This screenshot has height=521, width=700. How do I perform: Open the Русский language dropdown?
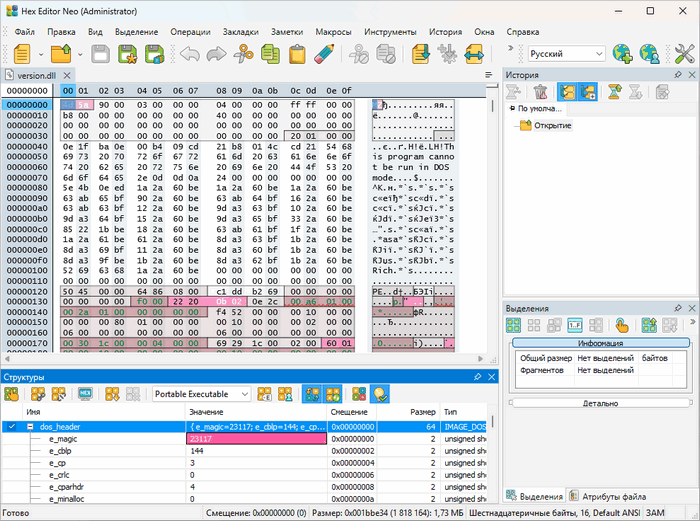[x=566, y=54]
